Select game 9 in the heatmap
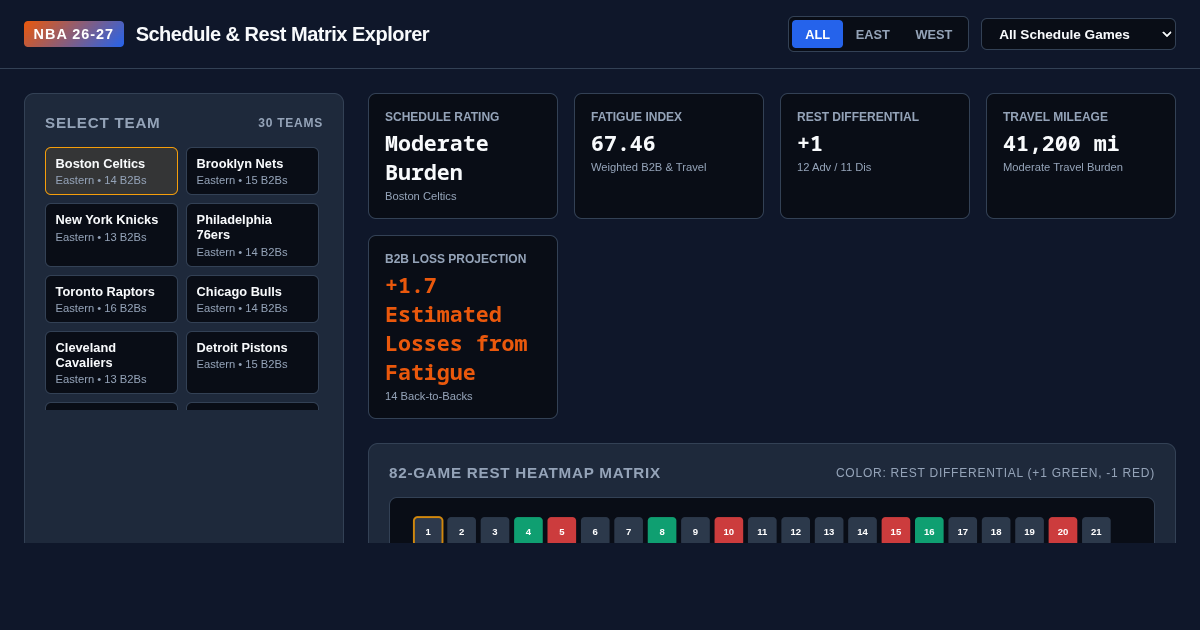The width and height of the screenshot is (1200, 630). pos(695,531)
